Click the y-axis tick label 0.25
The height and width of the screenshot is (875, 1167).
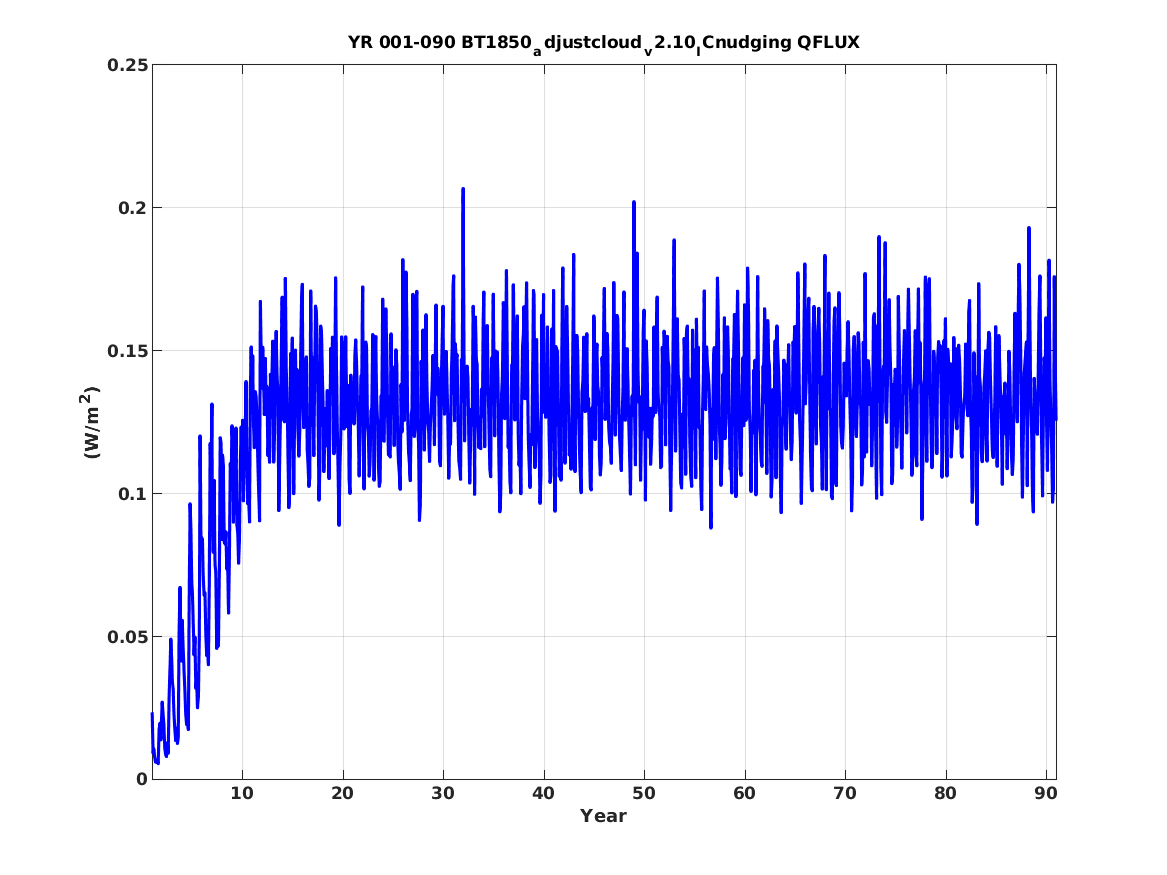pyautogui.click(x=127, y=65)
